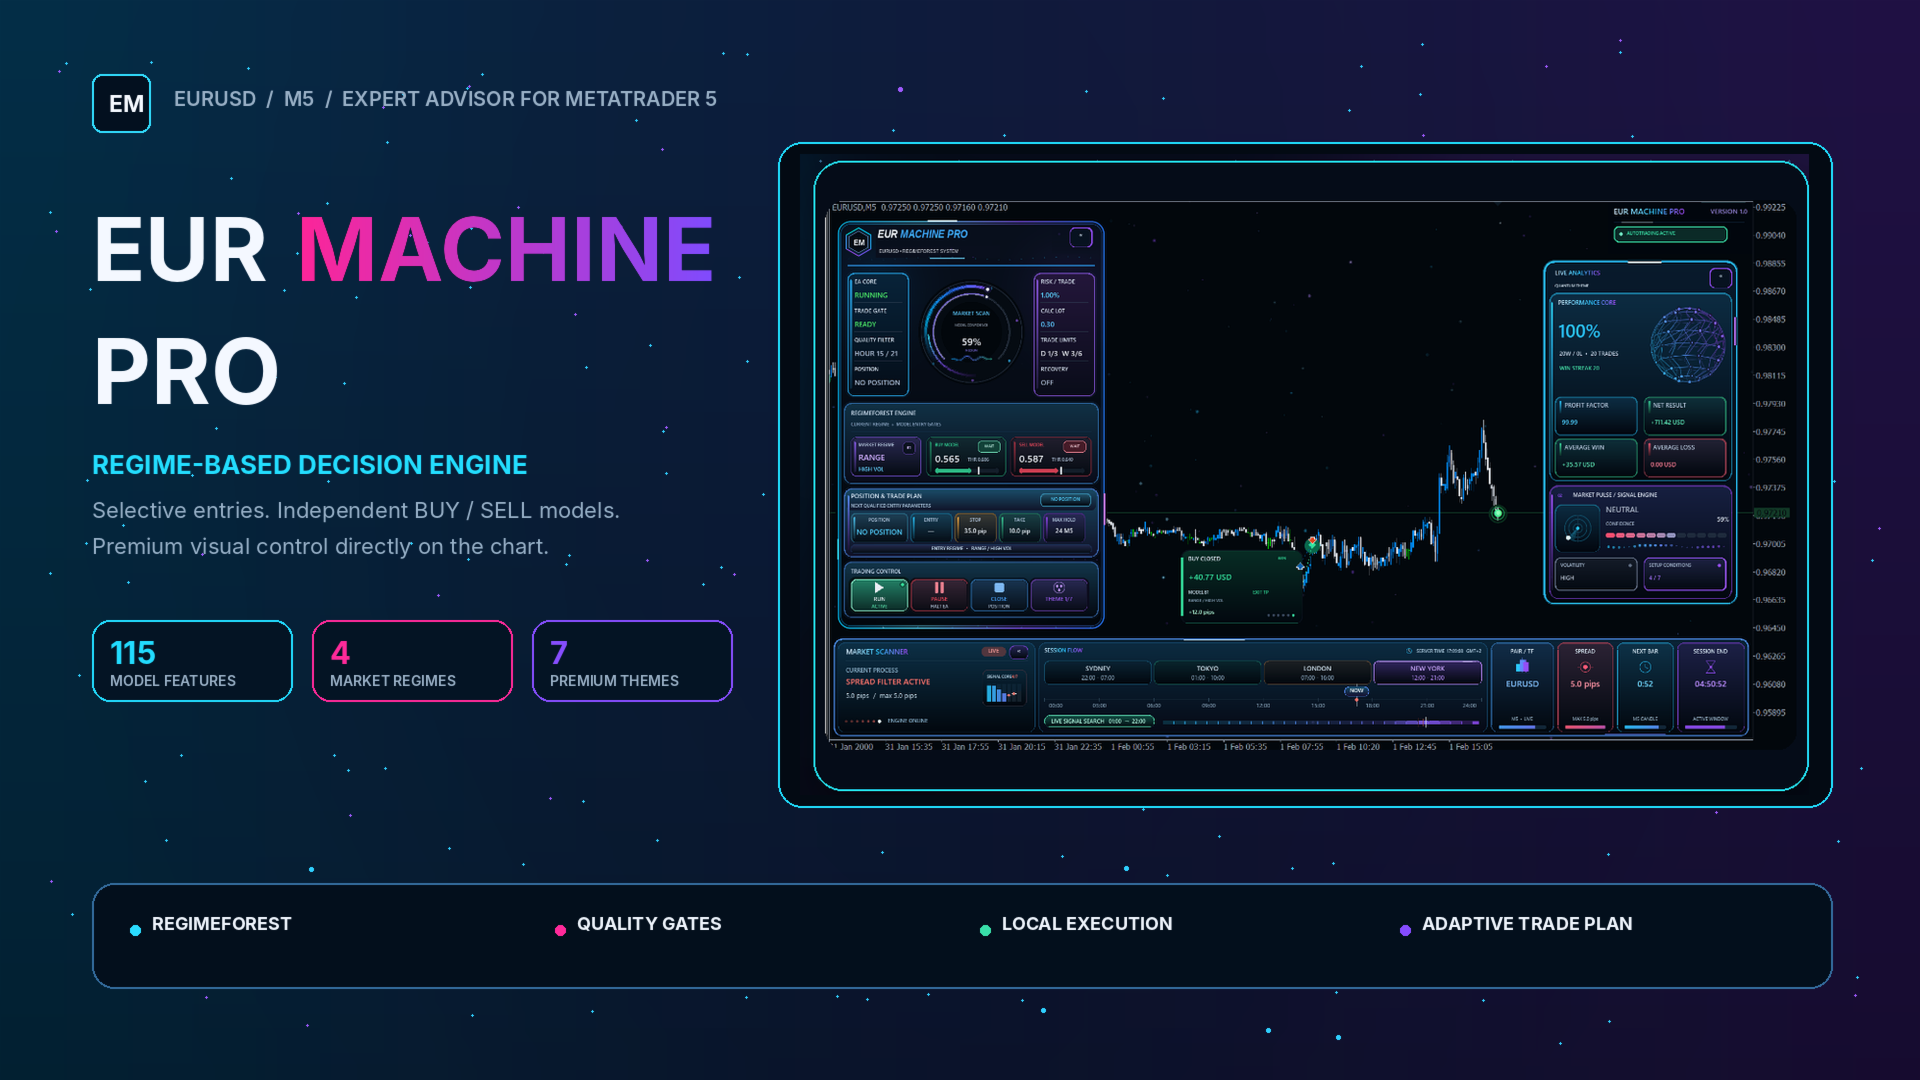Open the Net Result stat card
The width and height of the screenshot is (1920, 1080).
pos(1685,415)
